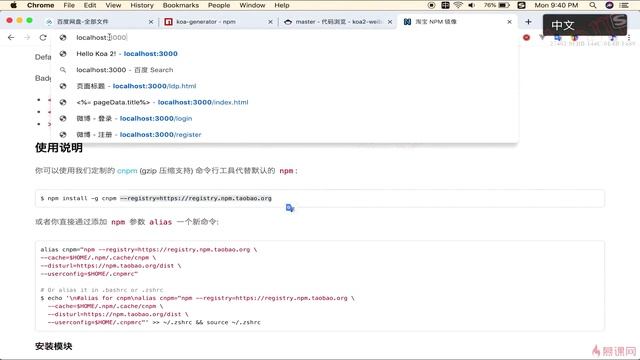
Task: Click the echo alias for cnpm code line
Action: tap(198, 298)
